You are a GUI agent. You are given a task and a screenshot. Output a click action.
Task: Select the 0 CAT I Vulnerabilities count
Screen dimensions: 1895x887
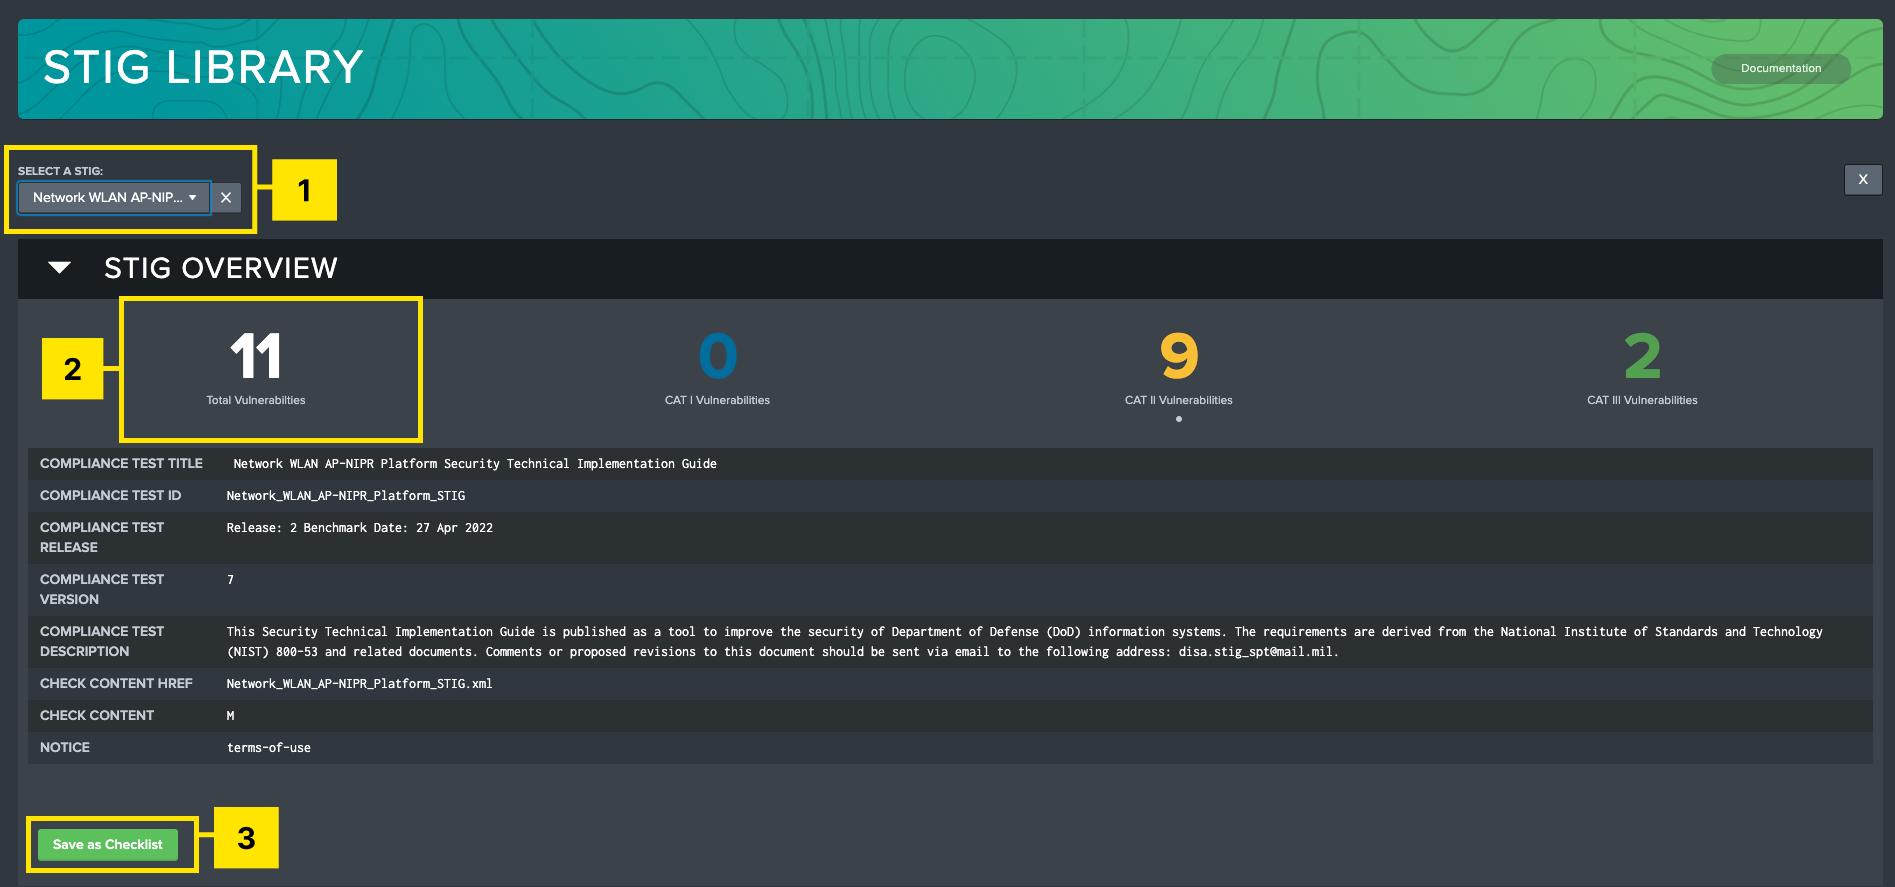pyautogui.click(x=718, y=356)
